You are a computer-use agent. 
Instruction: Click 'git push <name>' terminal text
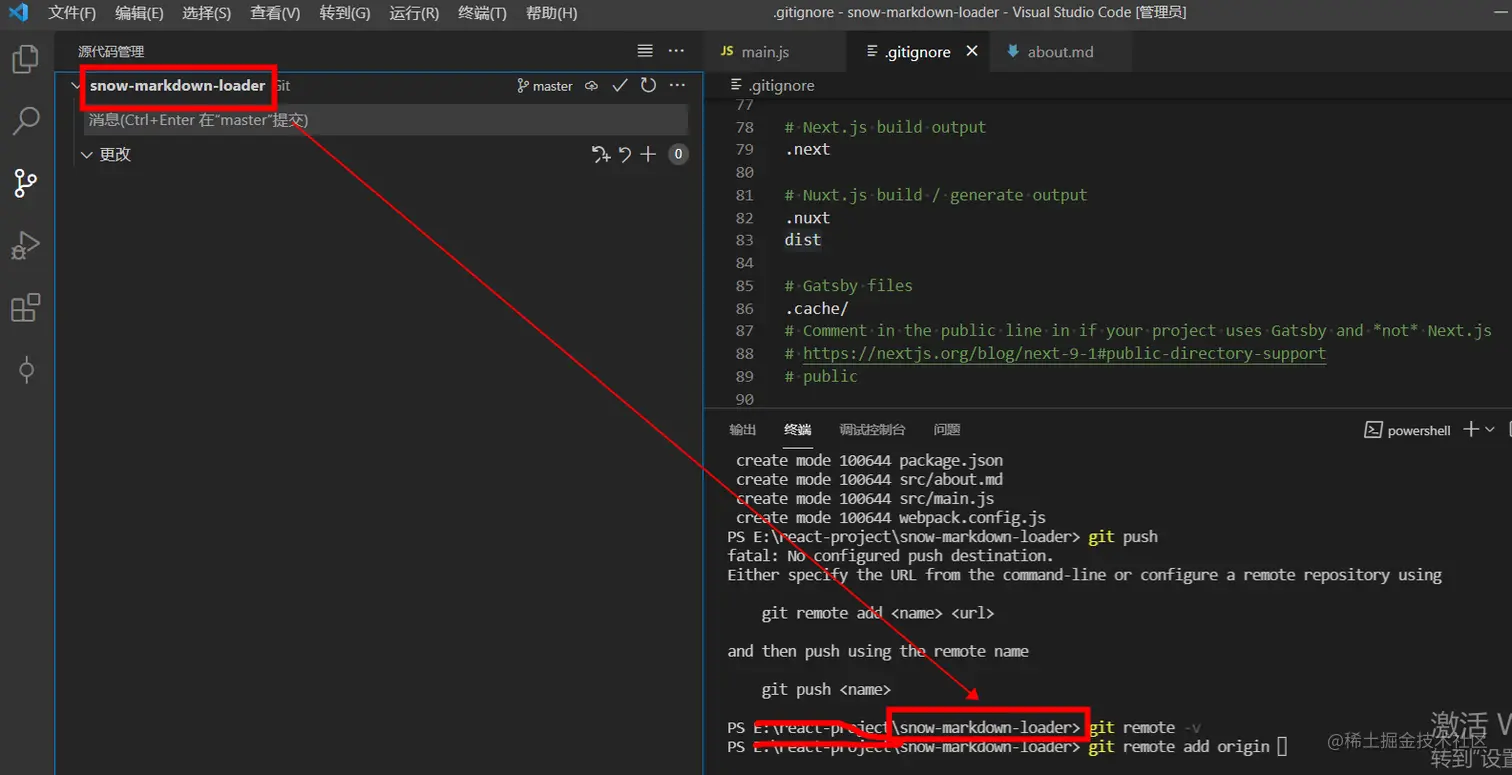pyautogui.click(x=826, y=689)
